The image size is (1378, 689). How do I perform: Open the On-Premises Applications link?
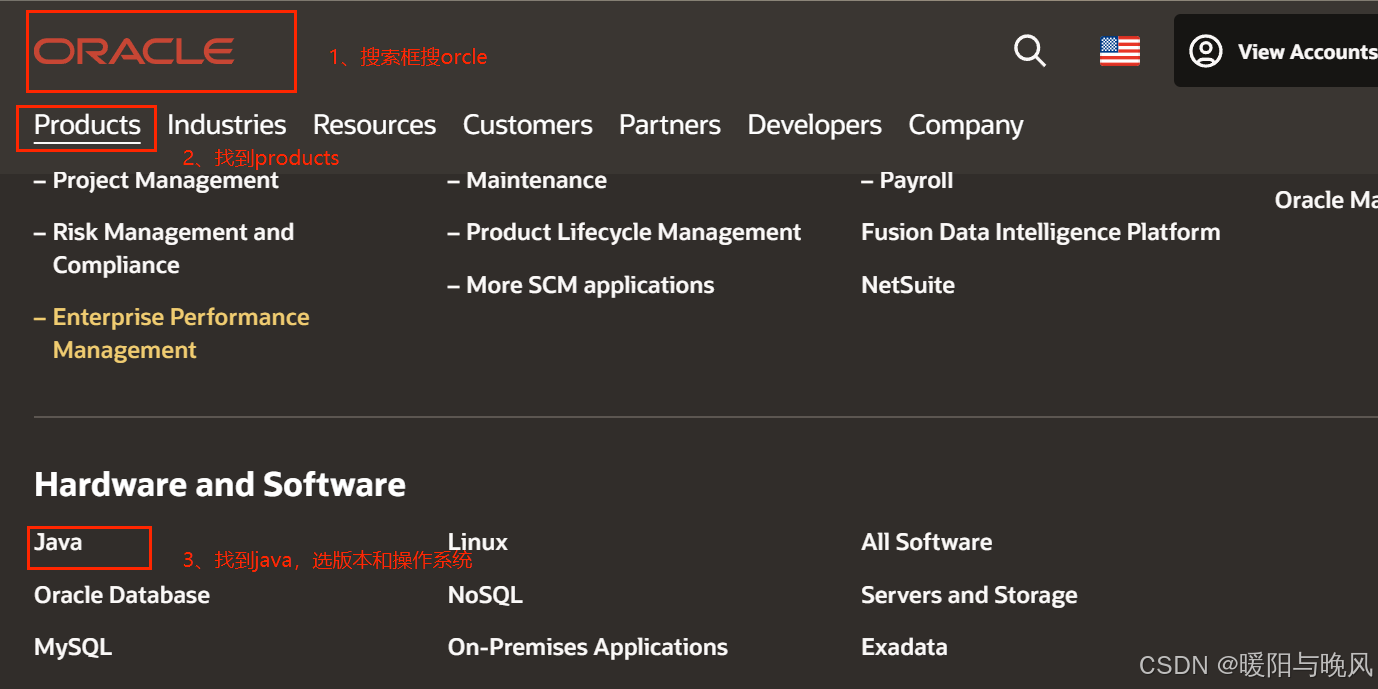[588, 647]
